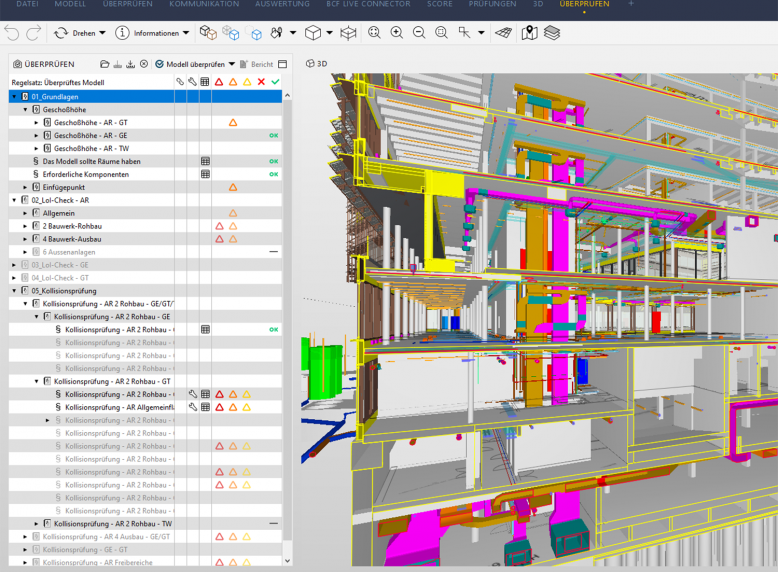The height and width of the screenshot is (572, 778).
Task: Click the remove-from-selection-basket cube icon
Action: (x=254, y=33)
